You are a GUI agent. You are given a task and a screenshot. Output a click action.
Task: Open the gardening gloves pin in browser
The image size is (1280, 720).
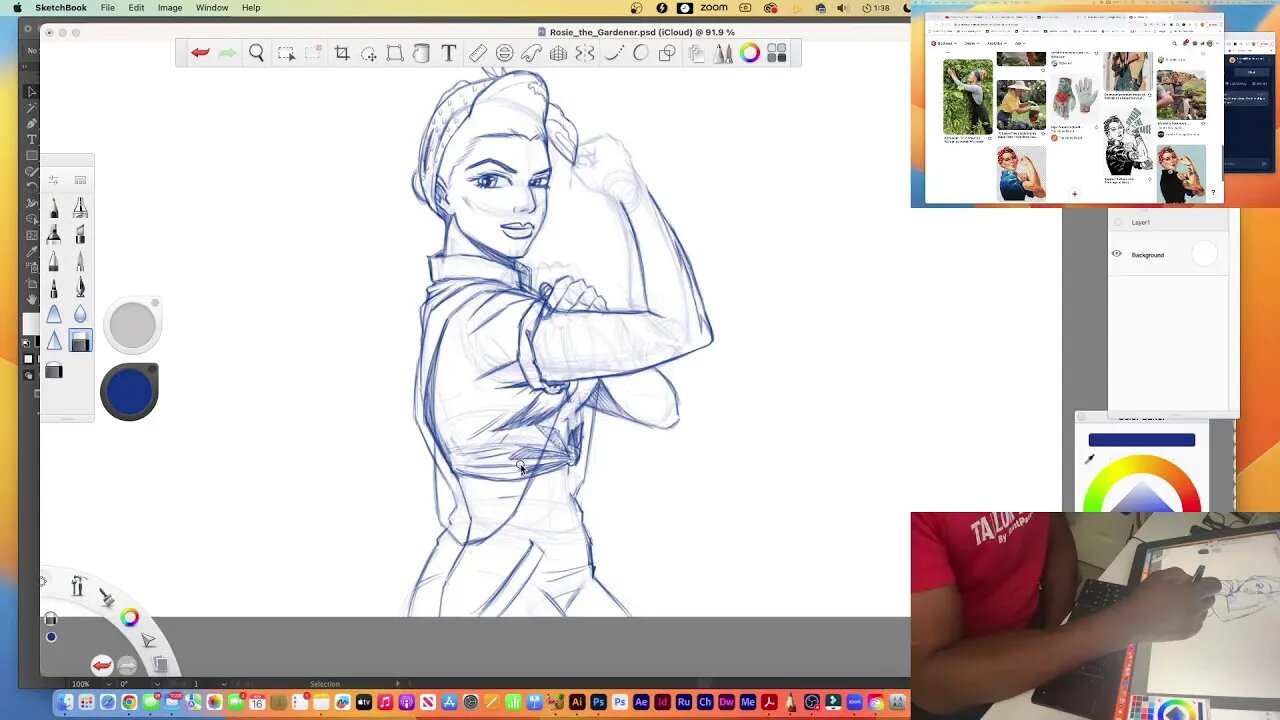click(x=1075, y=100)
